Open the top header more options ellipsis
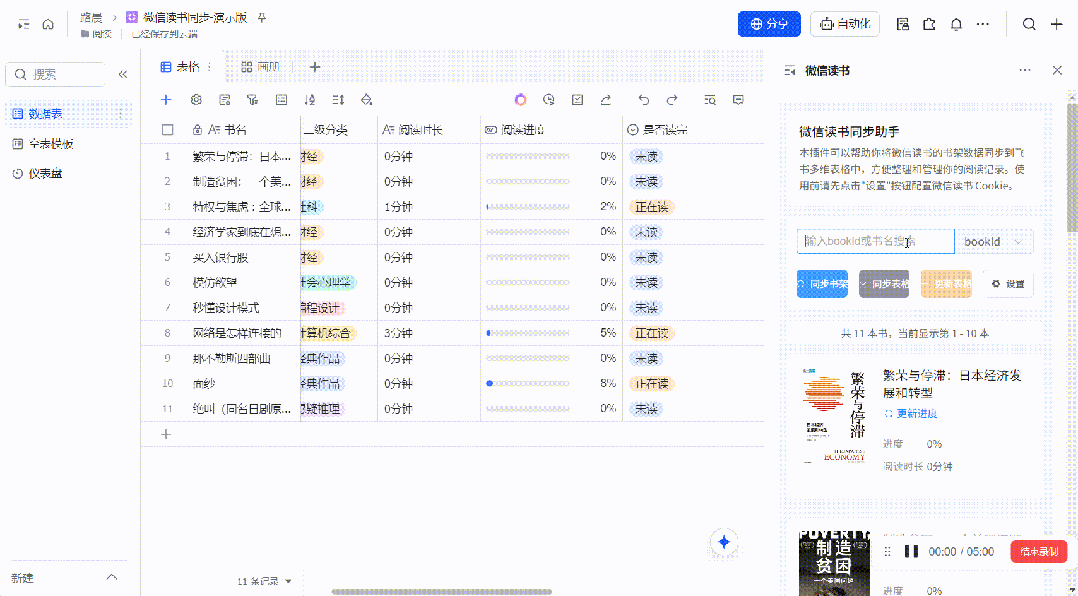Image resolution: width=1078 pixels, height=596 pixels. (x=983, y=24)
